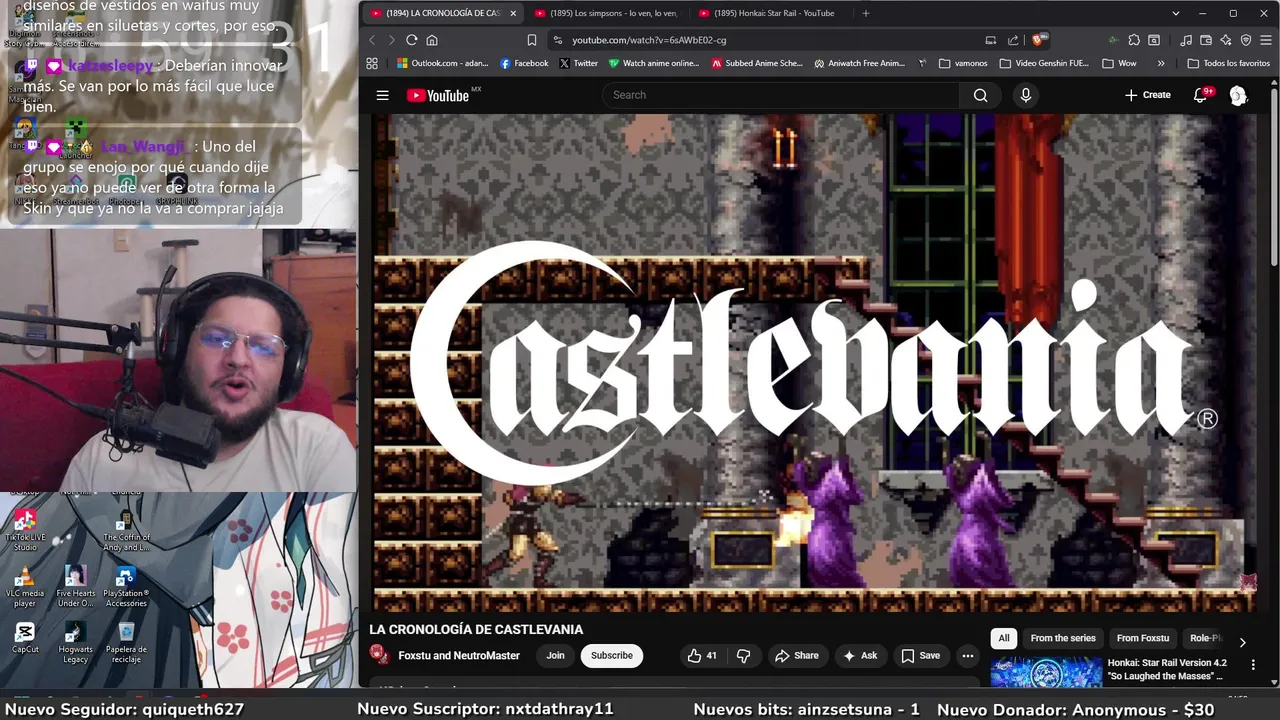Open the YouTube account avatar menu
The width and height of the screenshot is (1280, 720).
(x=1238, y=95)
